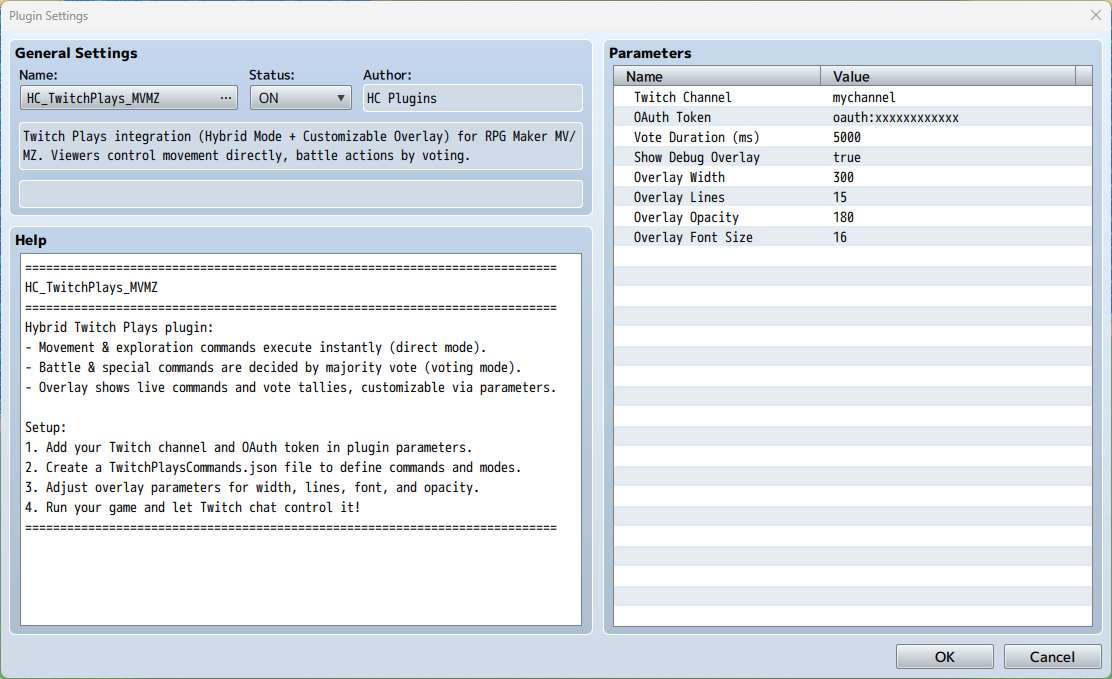Click the value 16
The image size is (1112, 679).
(x=840, y=237)
